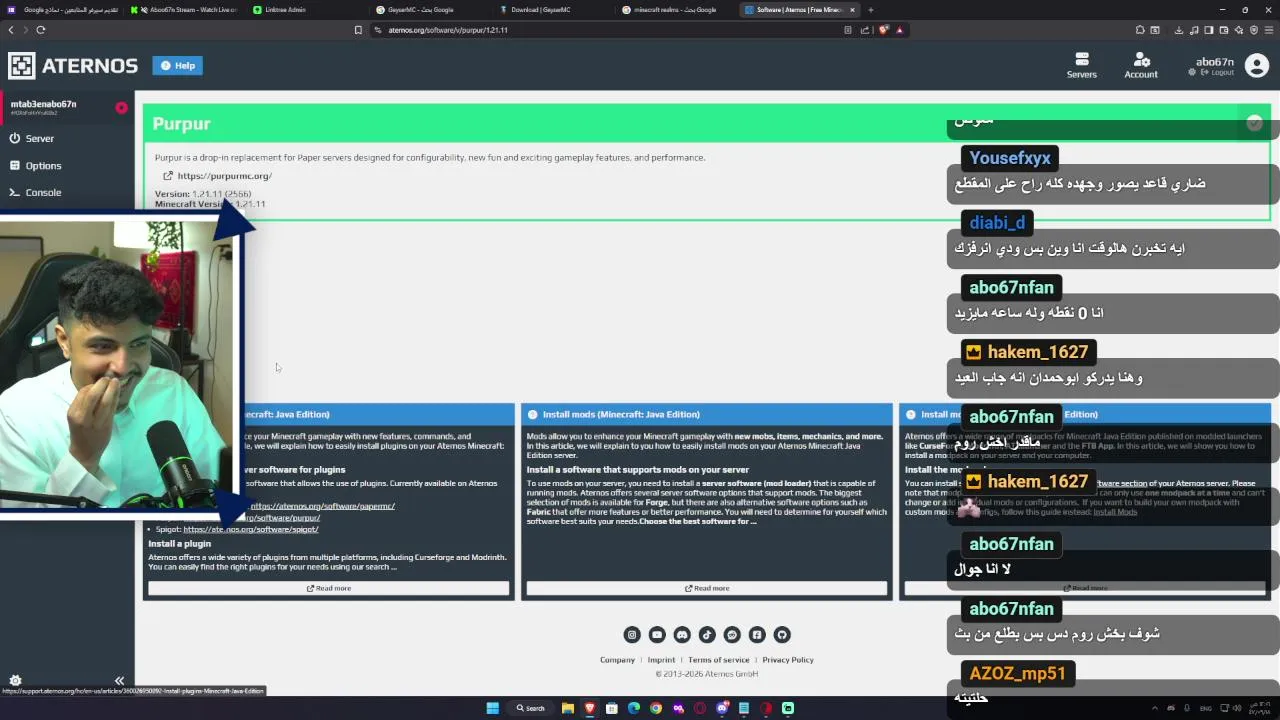
Task: Bookmark this page in the address bar
Action: click(358, 30)
